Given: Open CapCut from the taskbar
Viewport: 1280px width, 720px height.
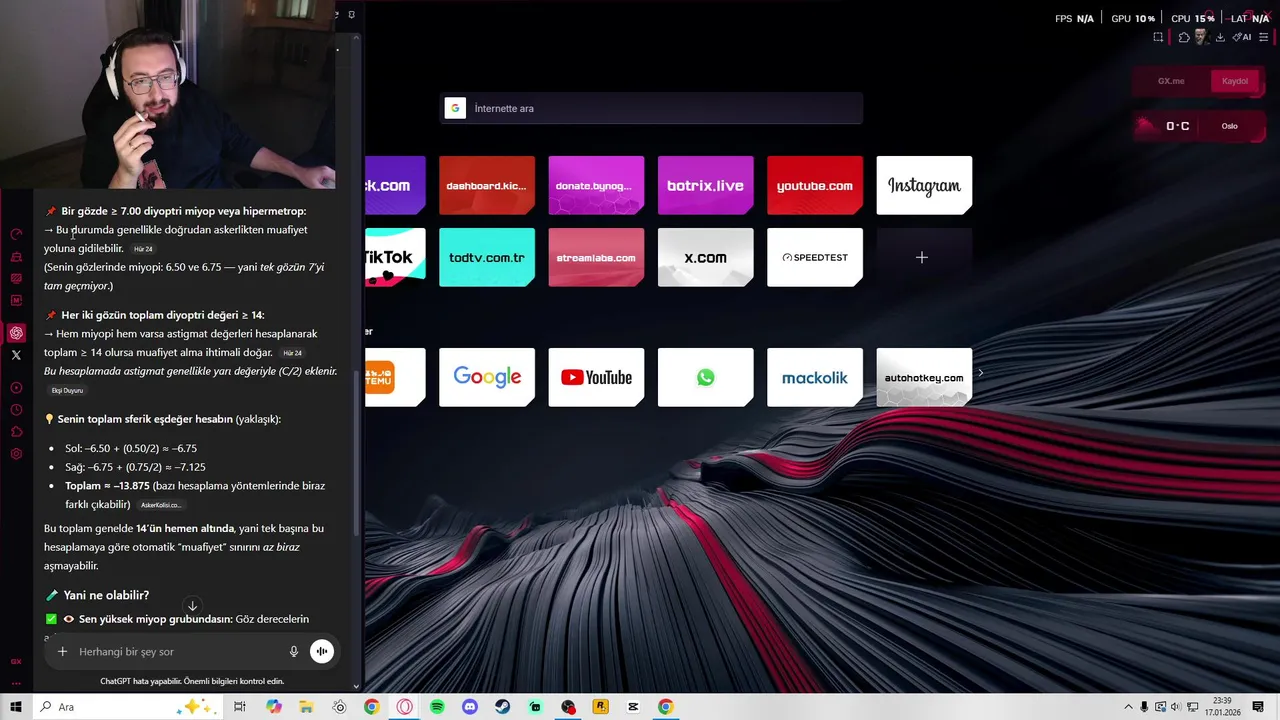Looking at the screenshot, I should point(633,707).
